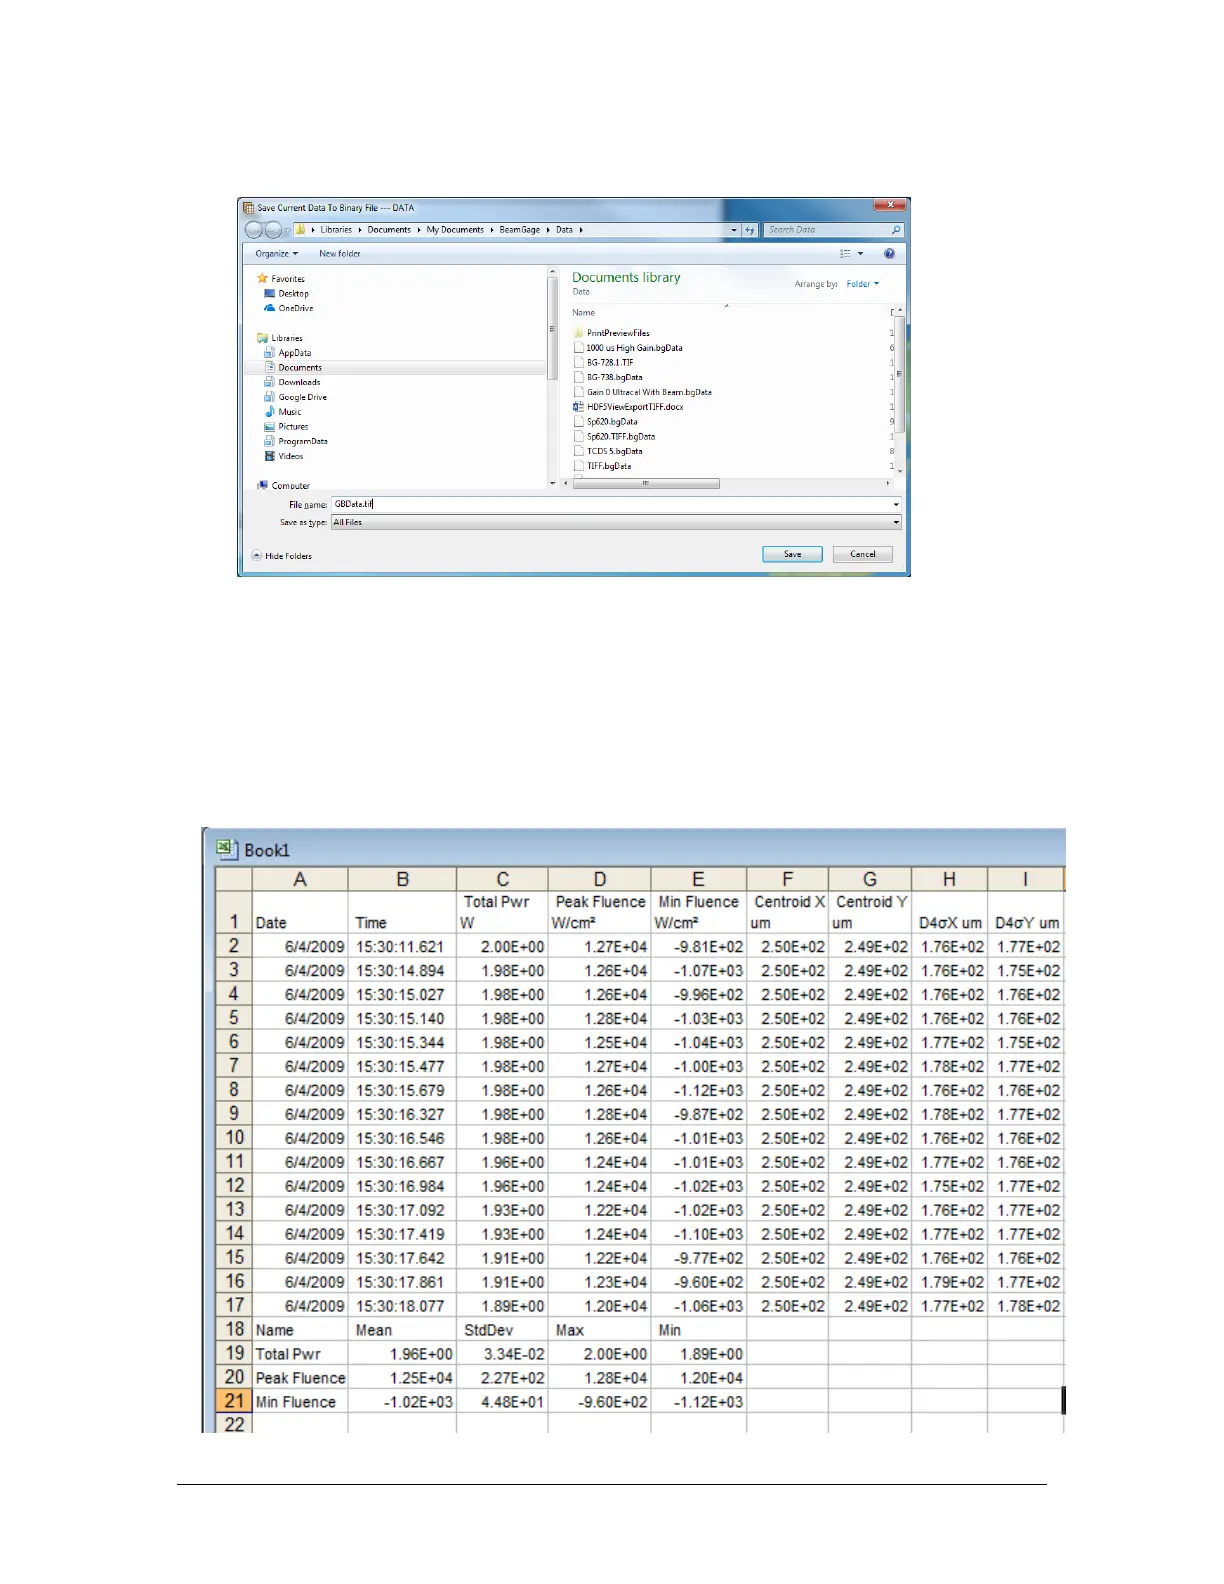The width and height of the screenshot is (1224, 1584).
Task: Select file Sp620.bgData
Action: point(611,421)
